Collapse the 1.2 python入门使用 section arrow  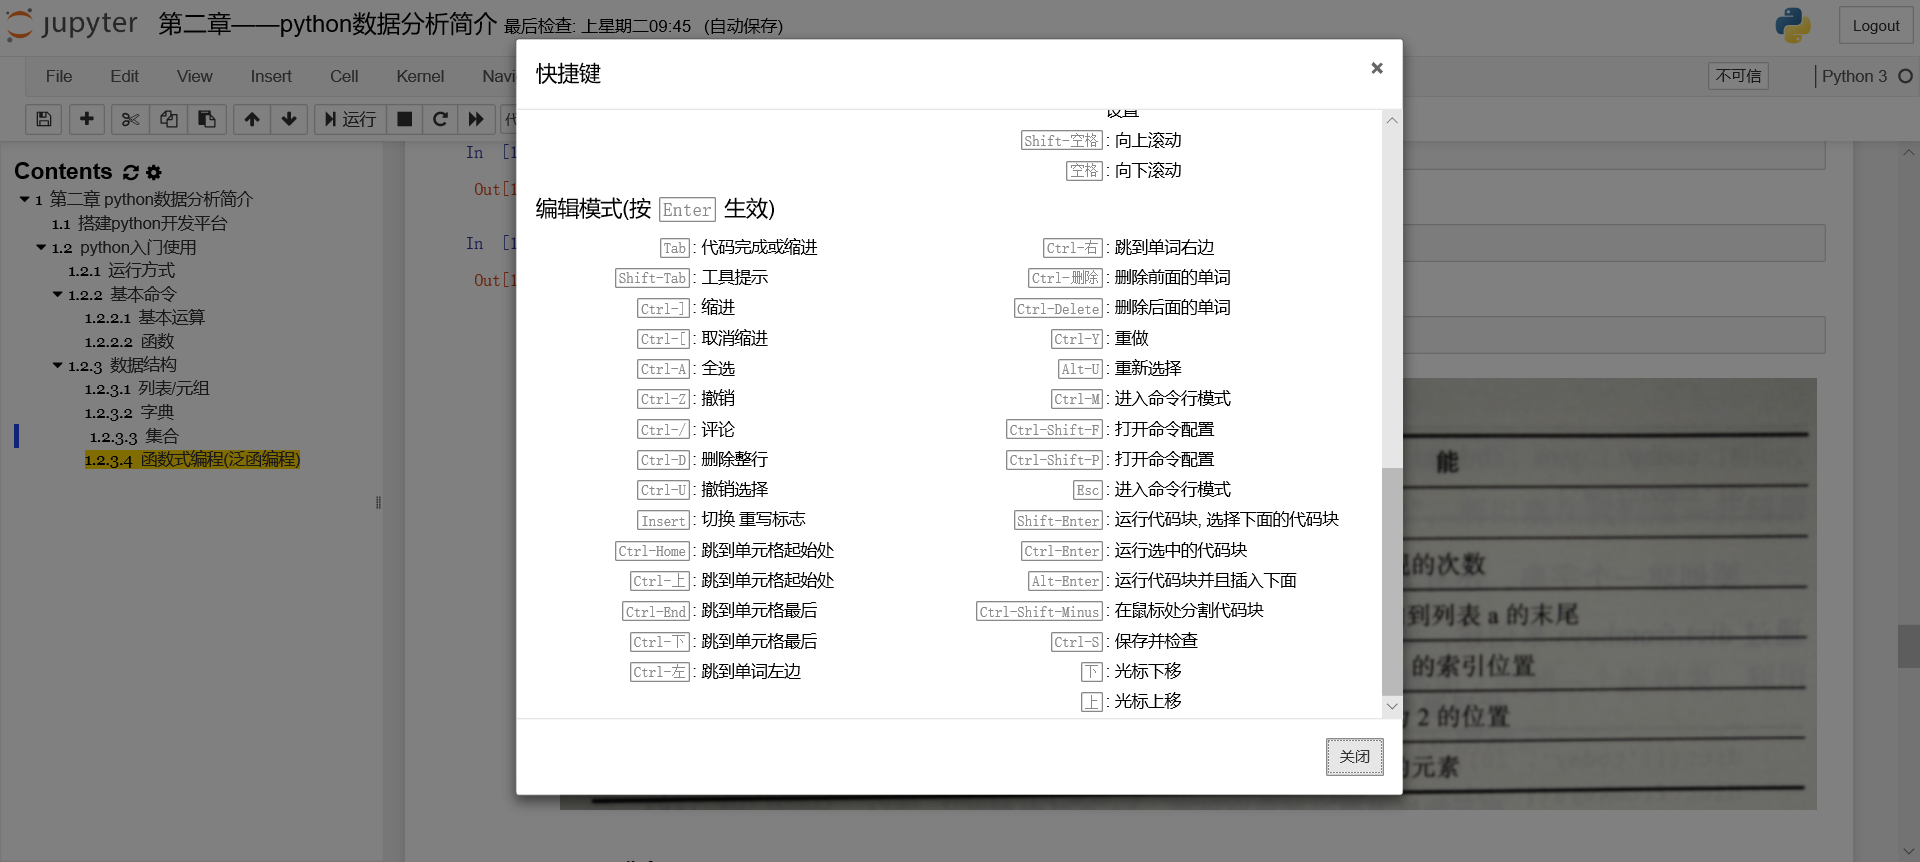[41, 247]
